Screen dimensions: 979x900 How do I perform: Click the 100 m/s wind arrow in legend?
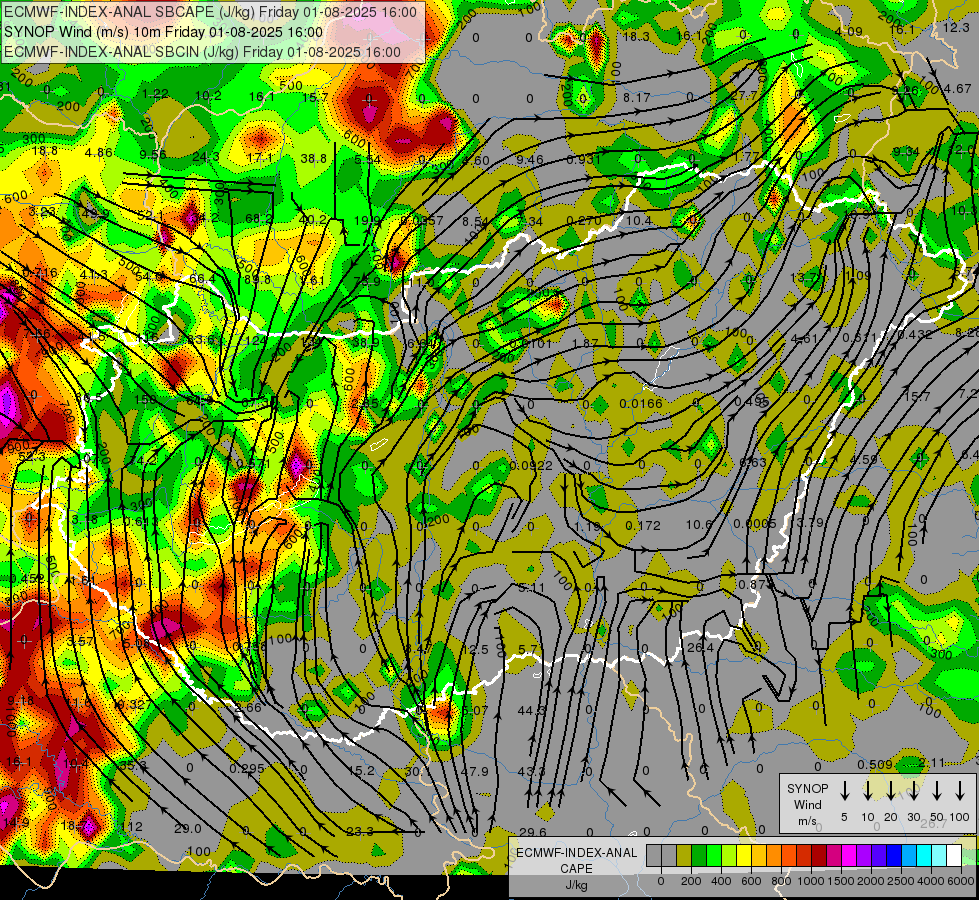click(x=960, y=790)
